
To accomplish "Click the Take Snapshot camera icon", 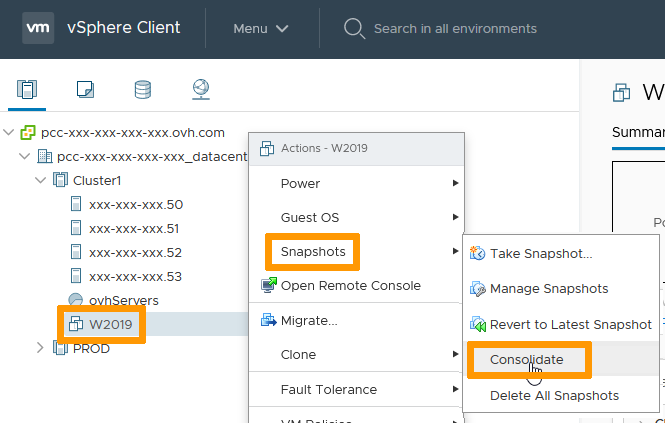I will coord(477,254).
